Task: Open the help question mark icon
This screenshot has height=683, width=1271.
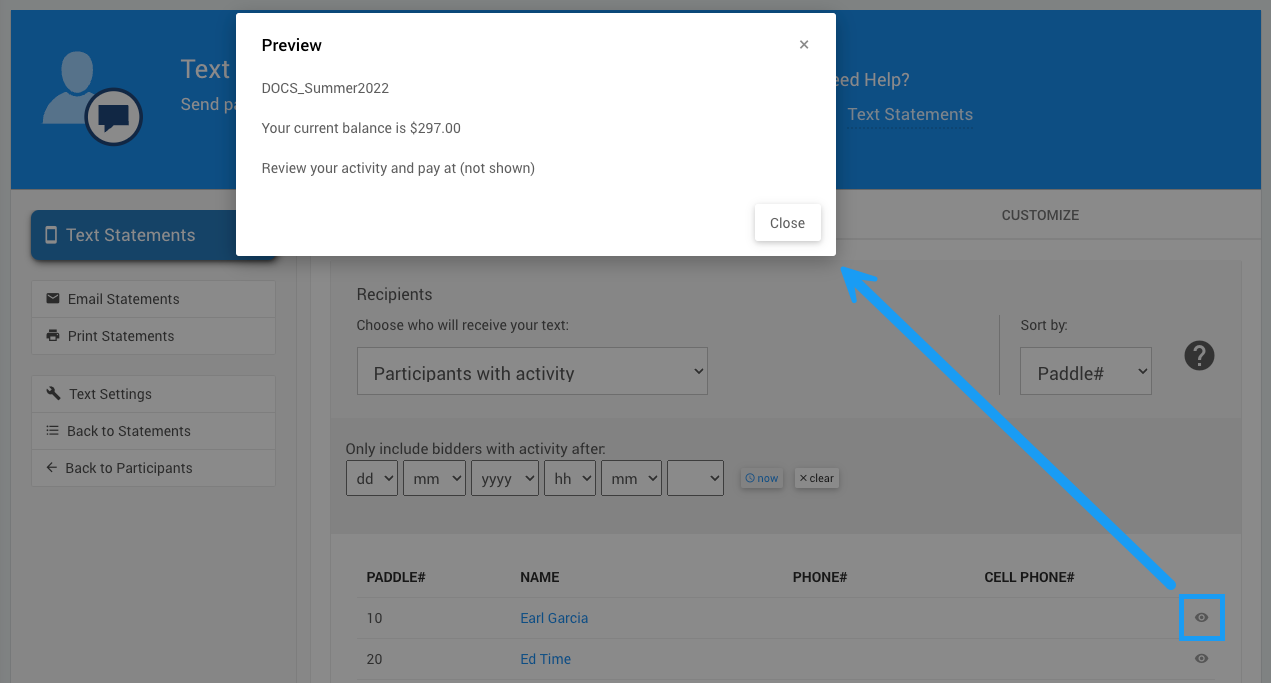Action: point(1199,355)
